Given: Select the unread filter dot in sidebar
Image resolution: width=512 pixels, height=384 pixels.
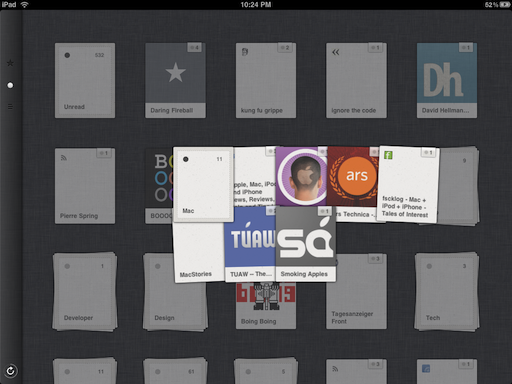Looking at the screenshot, I should coord(10,85).
